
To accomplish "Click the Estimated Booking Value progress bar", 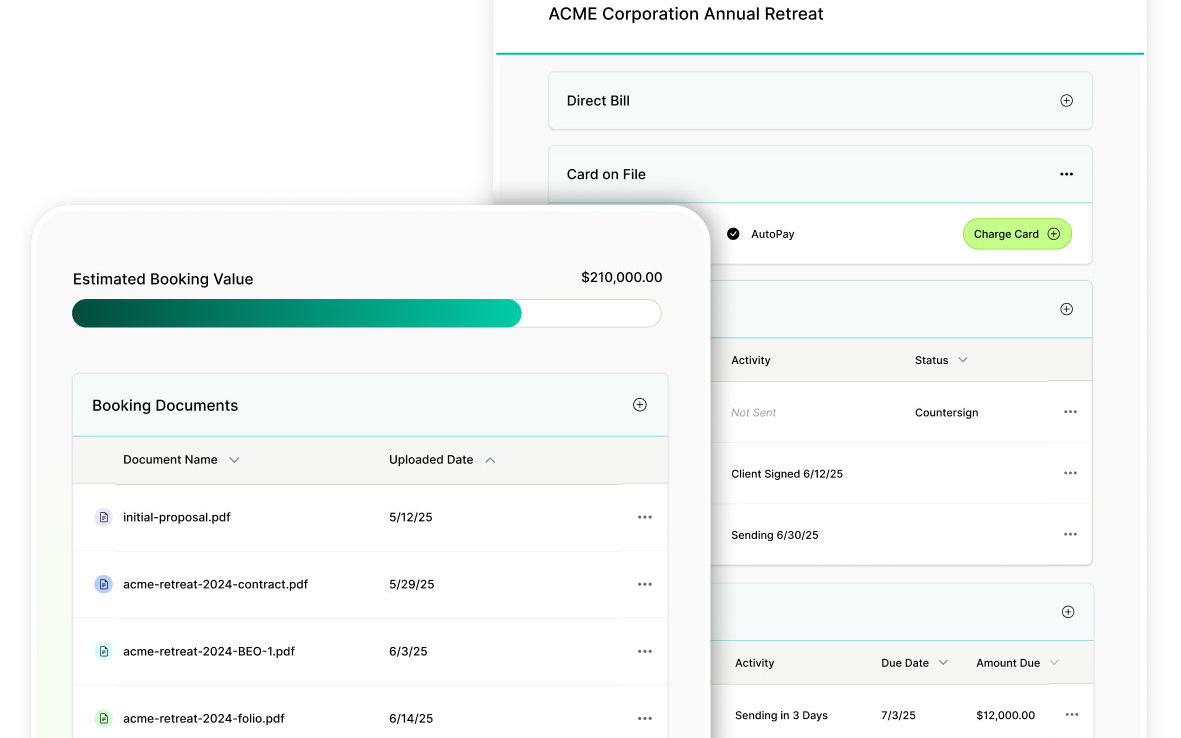I will [x=366, y=313].
